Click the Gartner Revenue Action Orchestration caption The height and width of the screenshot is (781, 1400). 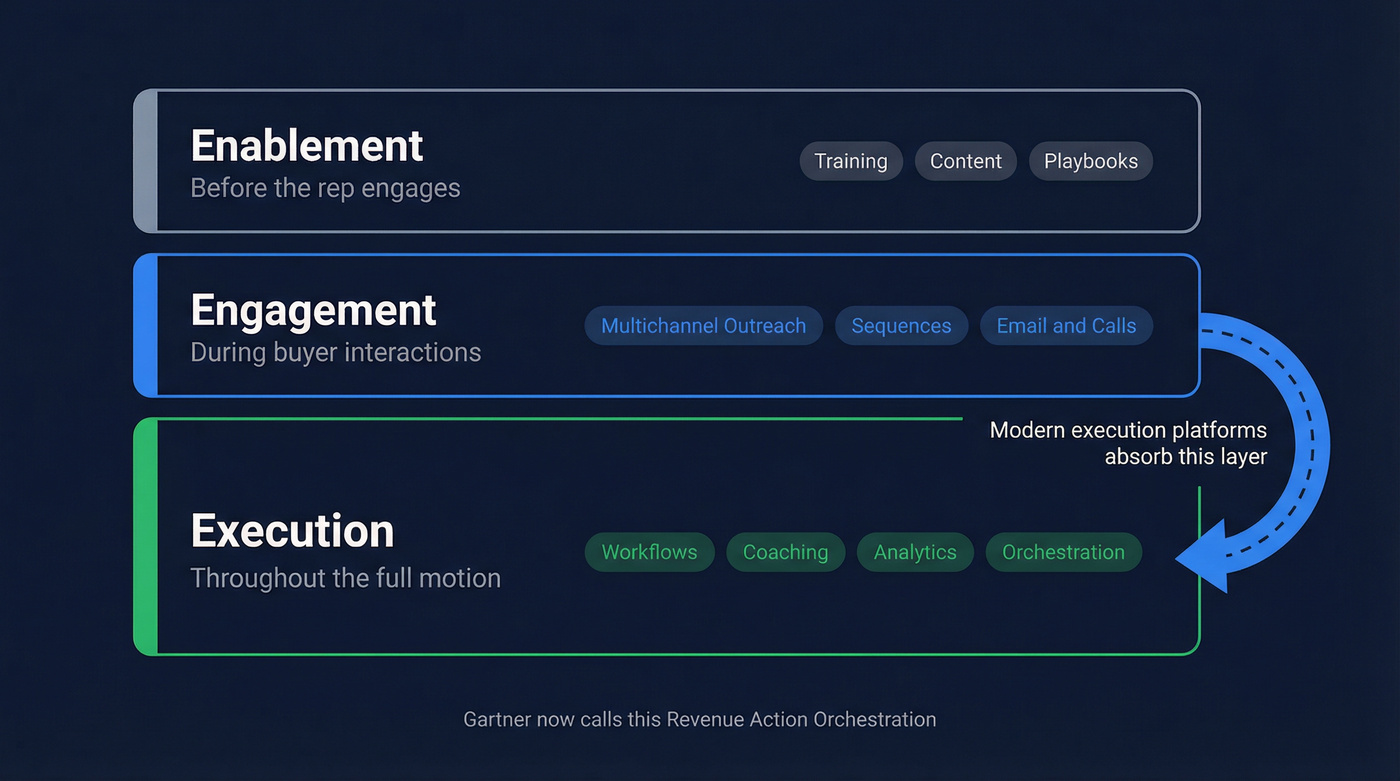(699, 719)
